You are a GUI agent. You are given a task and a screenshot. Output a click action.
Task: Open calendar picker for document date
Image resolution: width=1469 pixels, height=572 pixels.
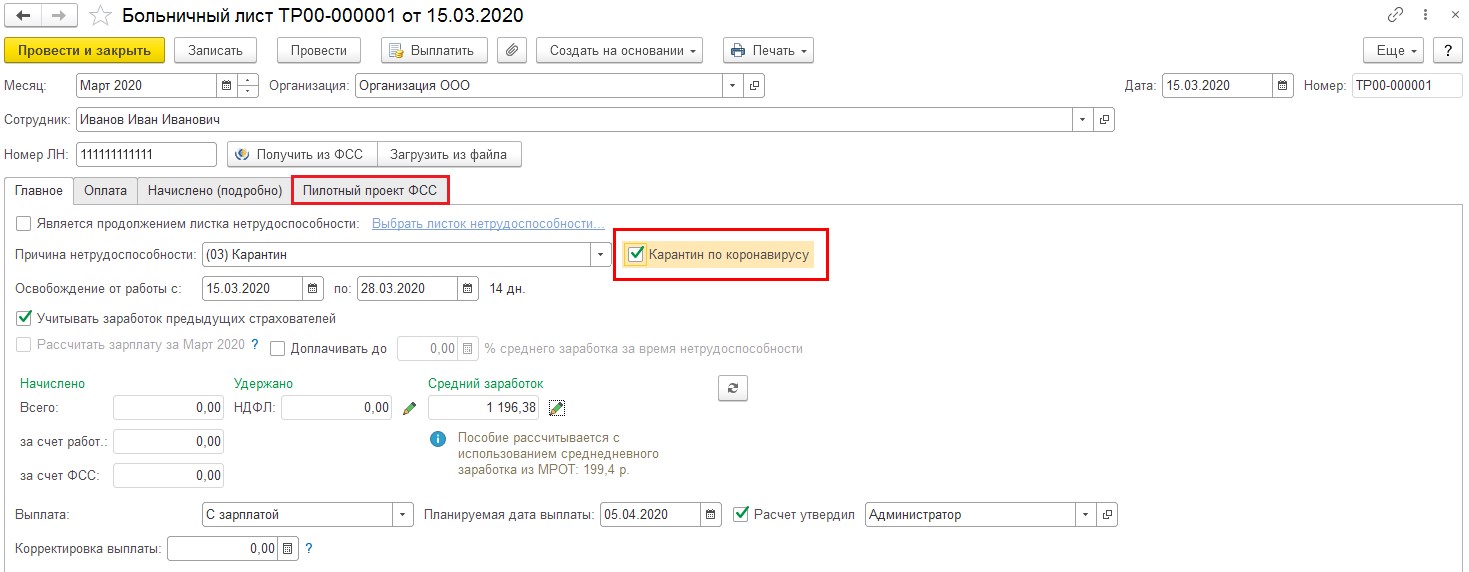(1283, 86)
